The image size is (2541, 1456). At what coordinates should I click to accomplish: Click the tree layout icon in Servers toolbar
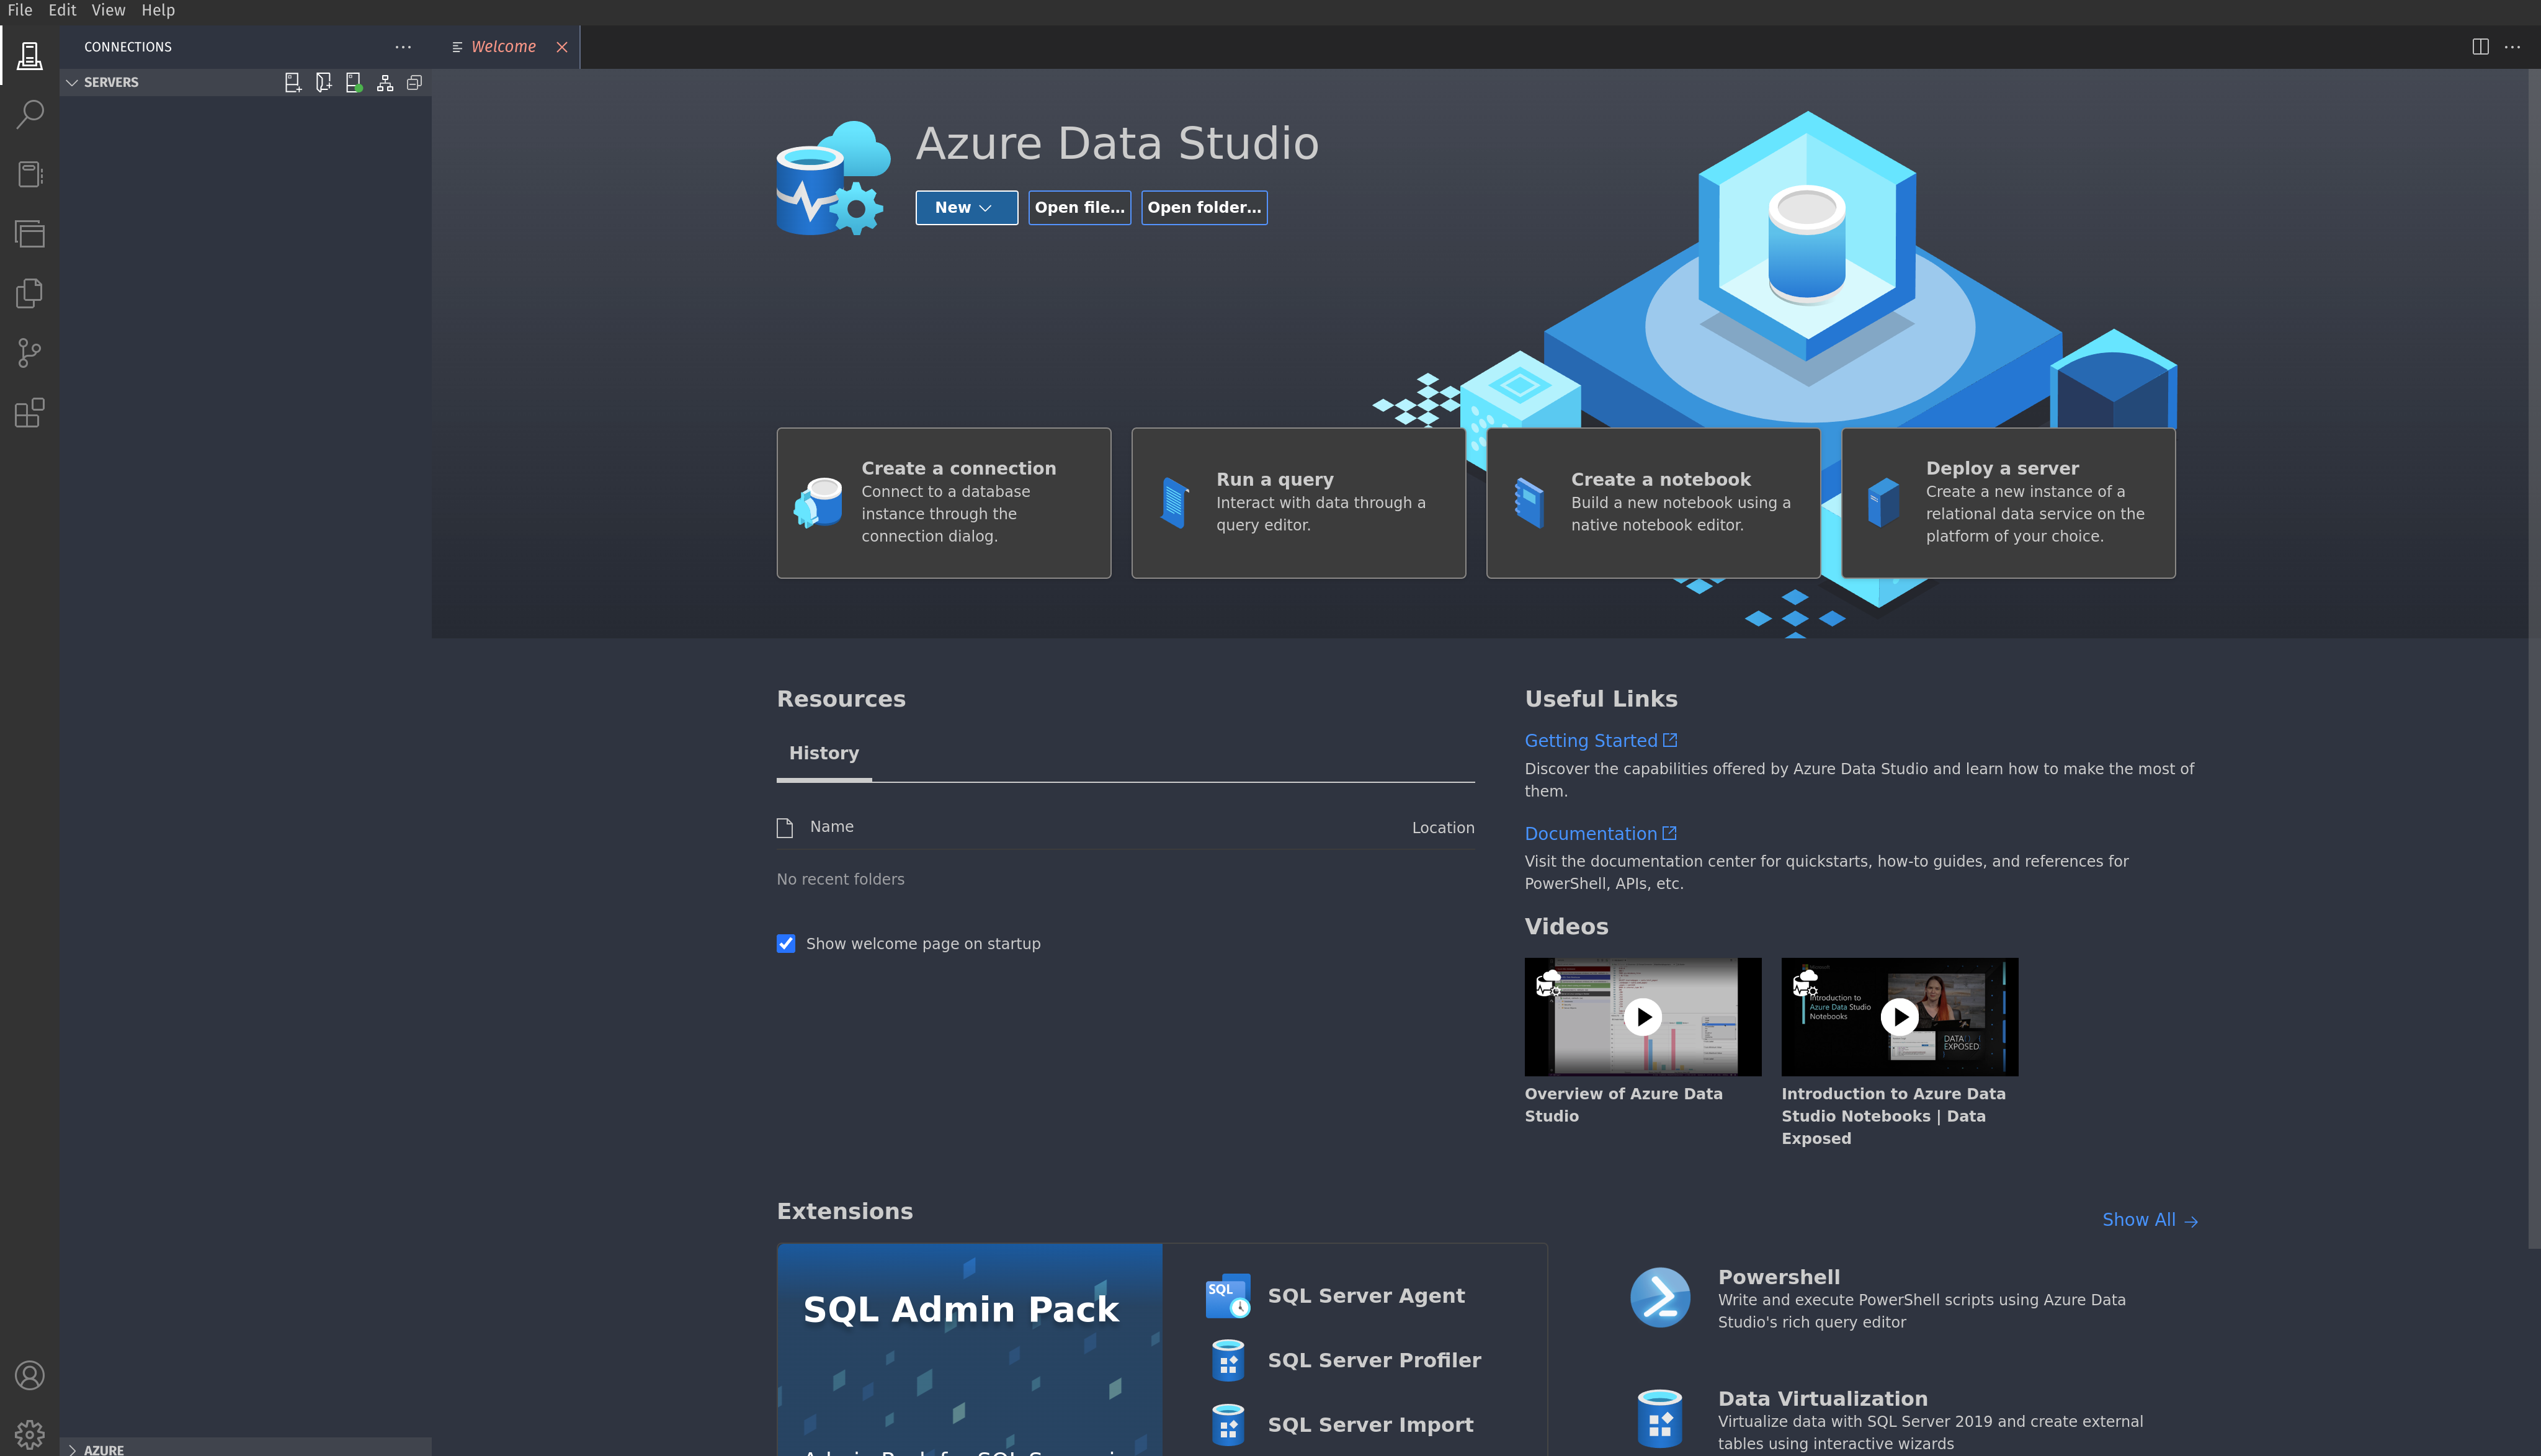385,83
